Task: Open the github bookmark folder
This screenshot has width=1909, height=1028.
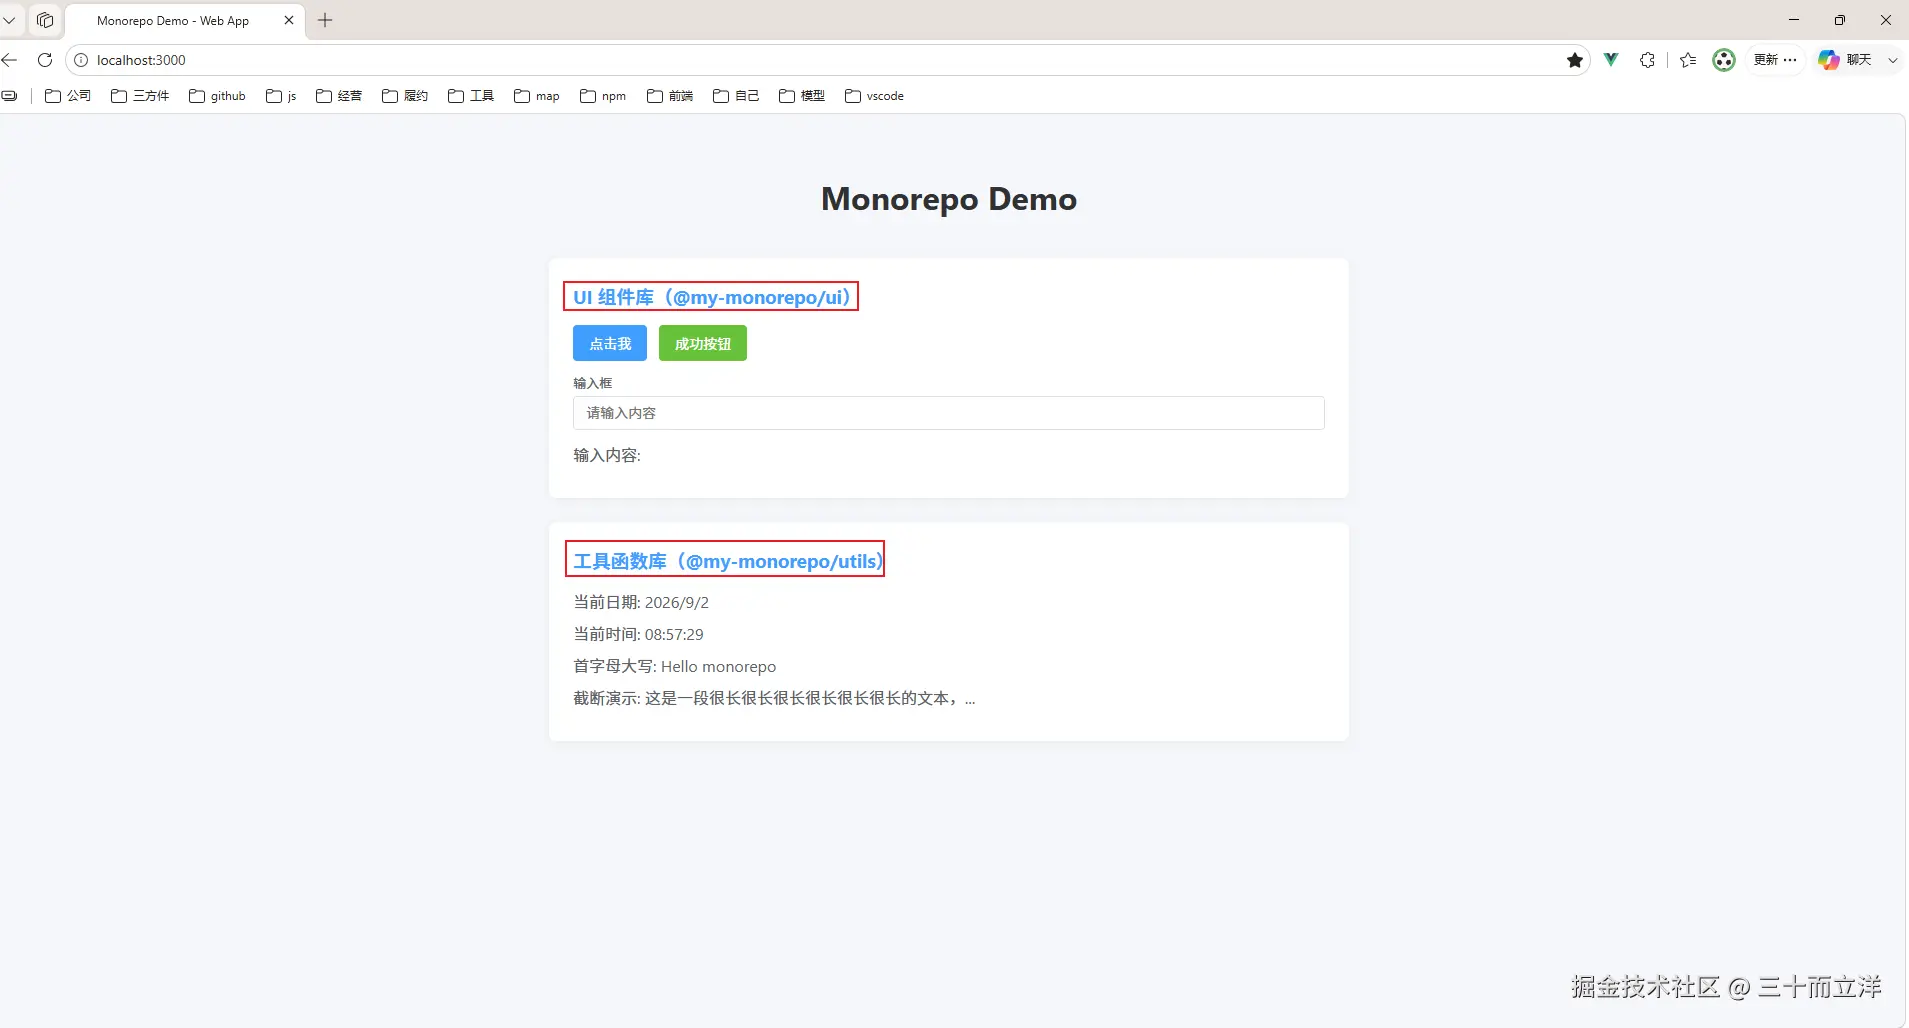Action: point(217,96)
